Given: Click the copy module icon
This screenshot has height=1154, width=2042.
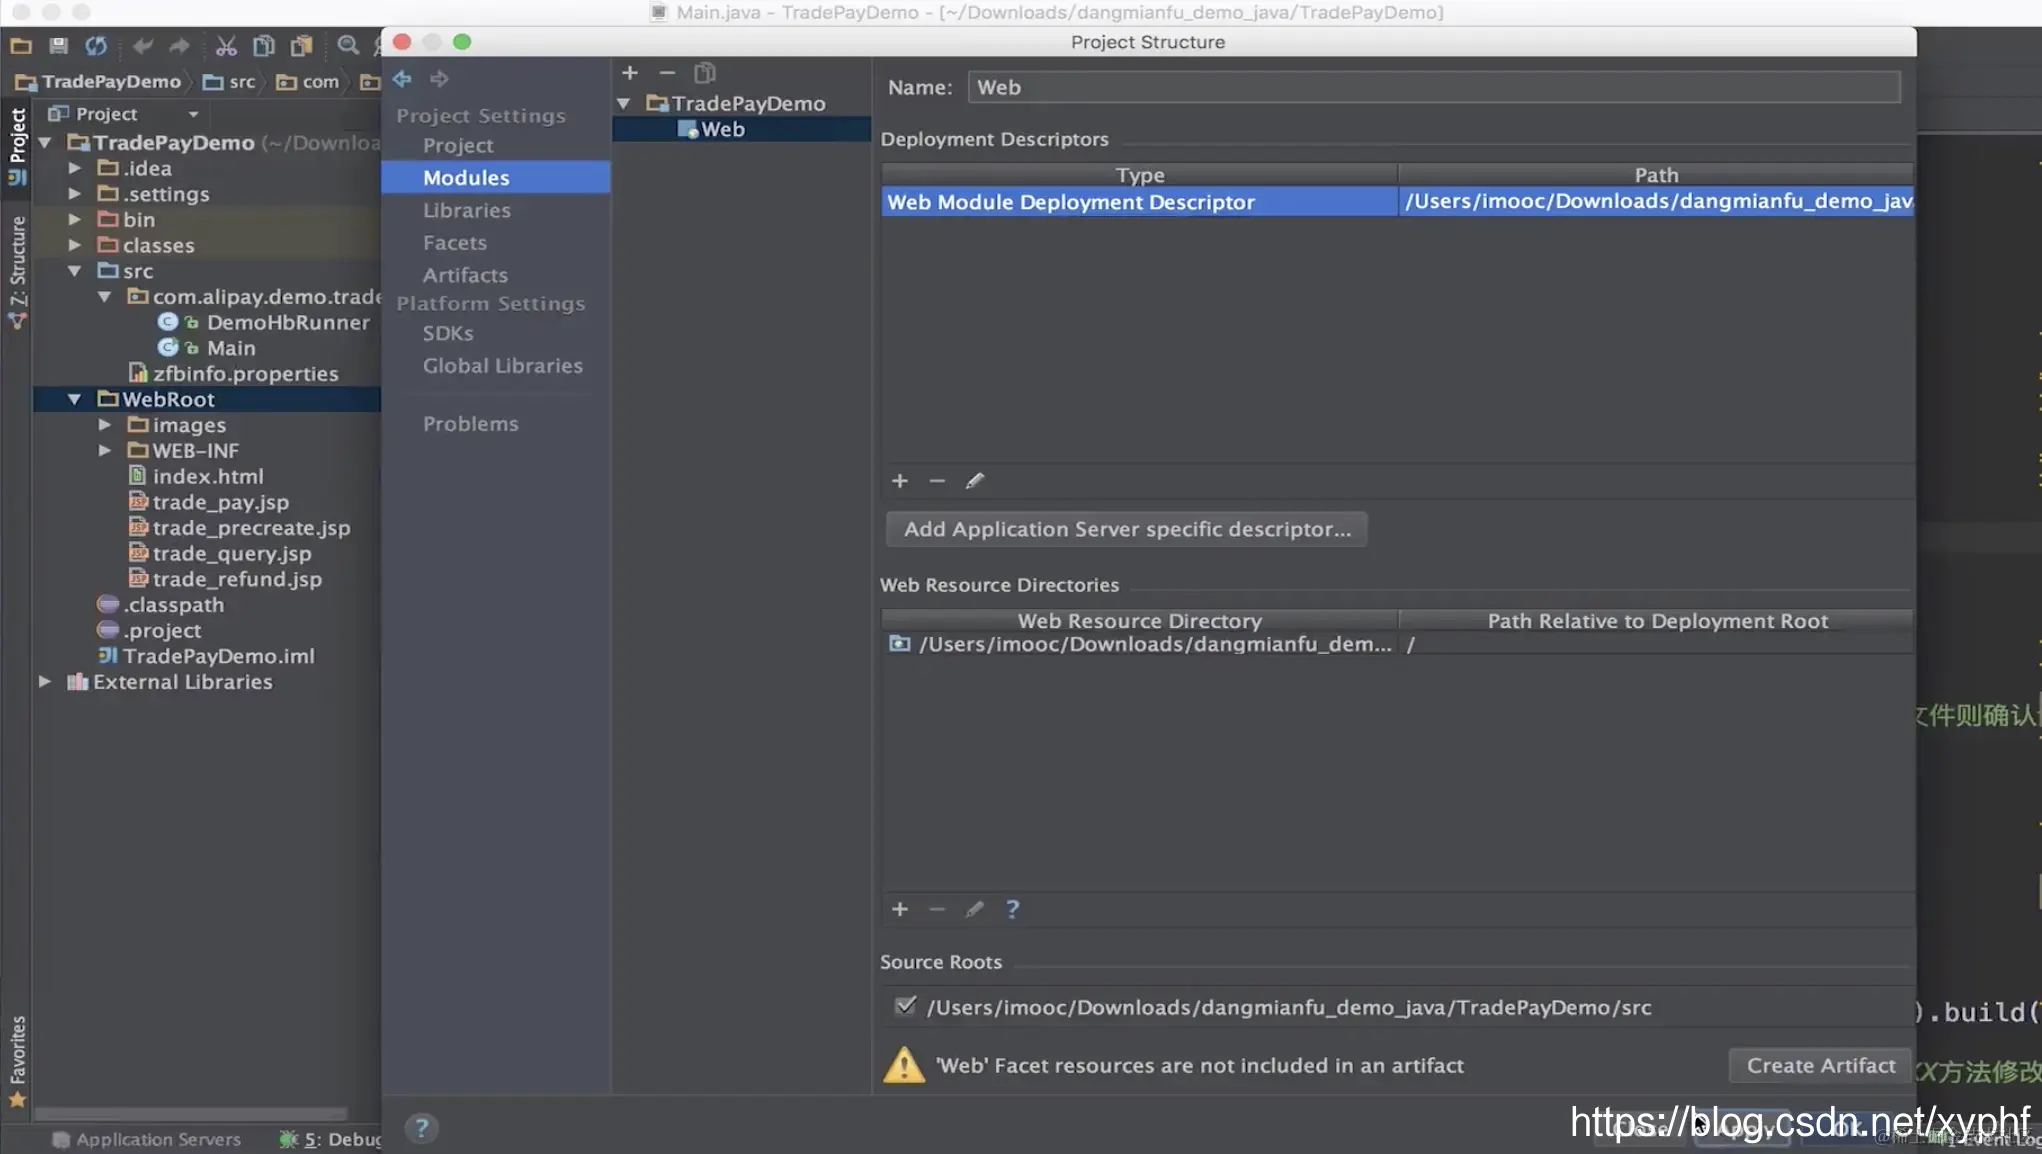Looking at the screenshot, I should point(705,73).
